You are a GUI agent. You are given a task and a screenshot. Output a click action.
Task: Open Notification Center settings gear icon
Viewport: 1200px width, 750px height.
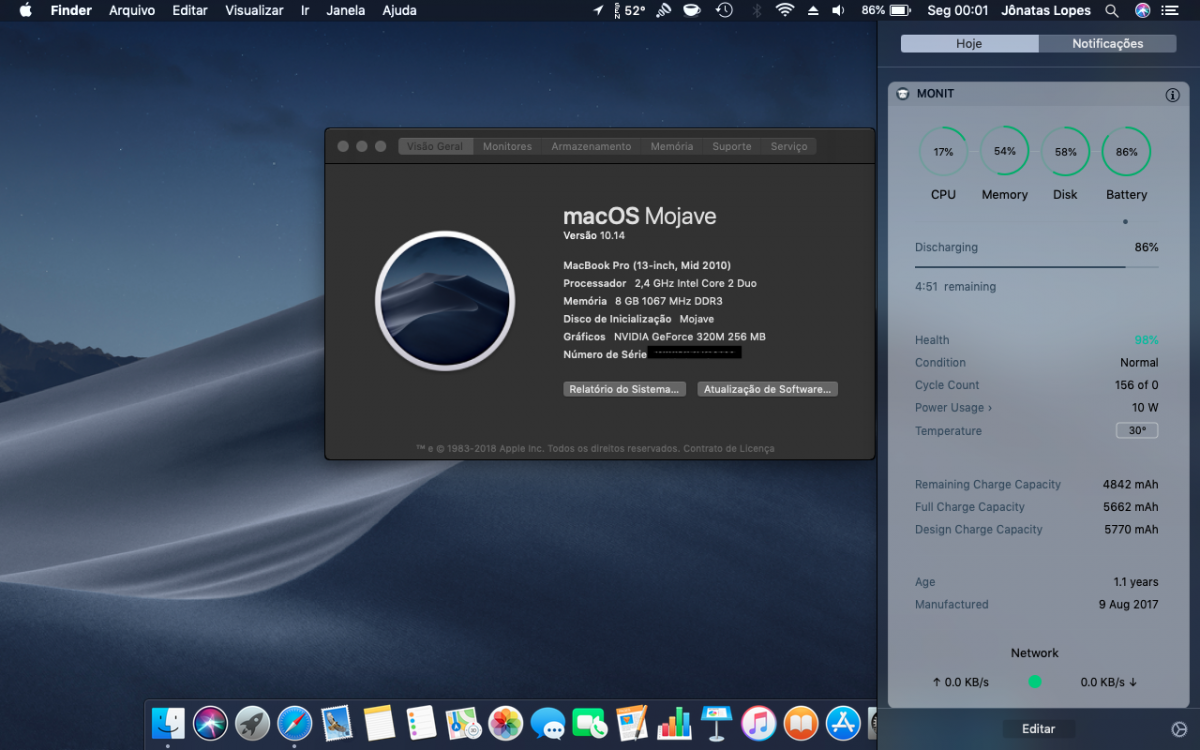[x=1178, y=729]
